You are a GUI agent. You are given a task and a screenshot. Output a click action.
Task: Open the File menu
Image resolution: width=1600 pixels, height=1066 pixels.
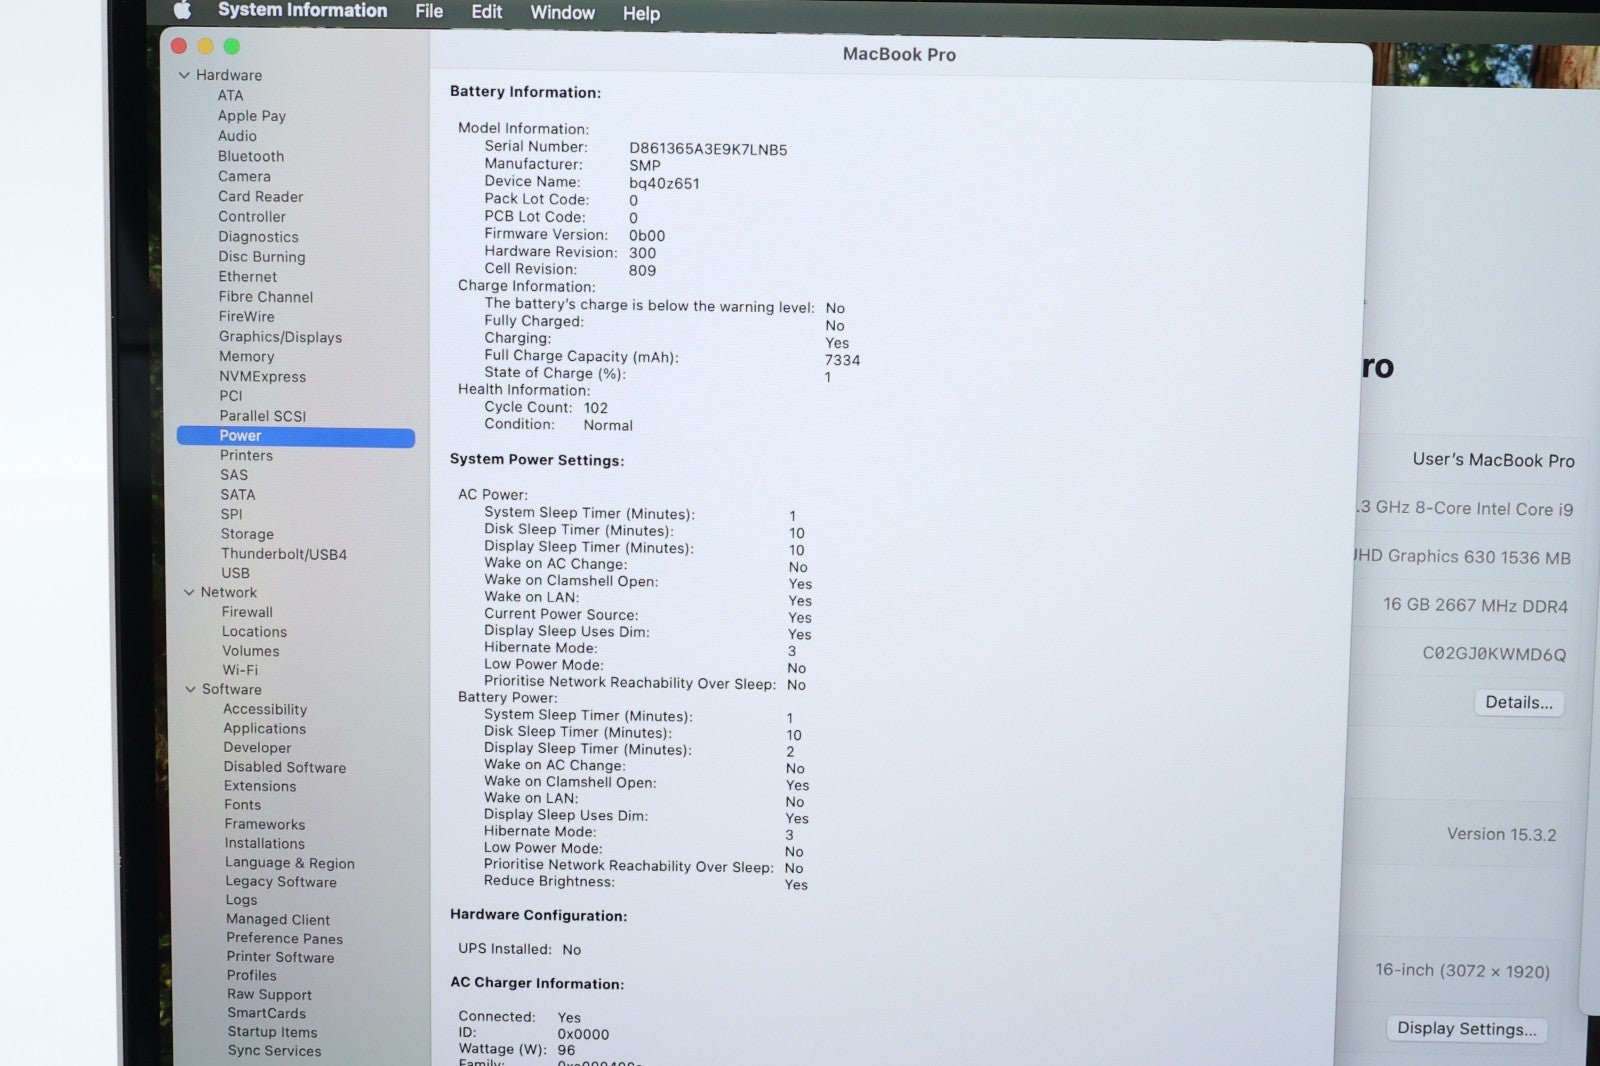[429, 11]
